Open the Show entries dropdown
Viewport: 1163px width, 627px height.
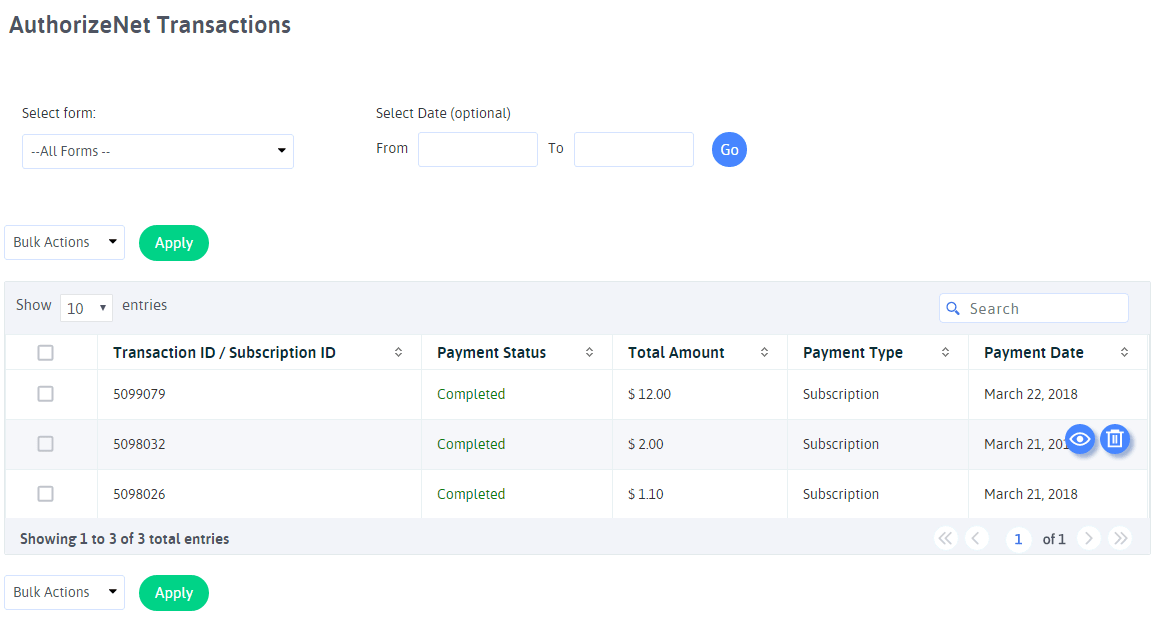click(86, 307)
